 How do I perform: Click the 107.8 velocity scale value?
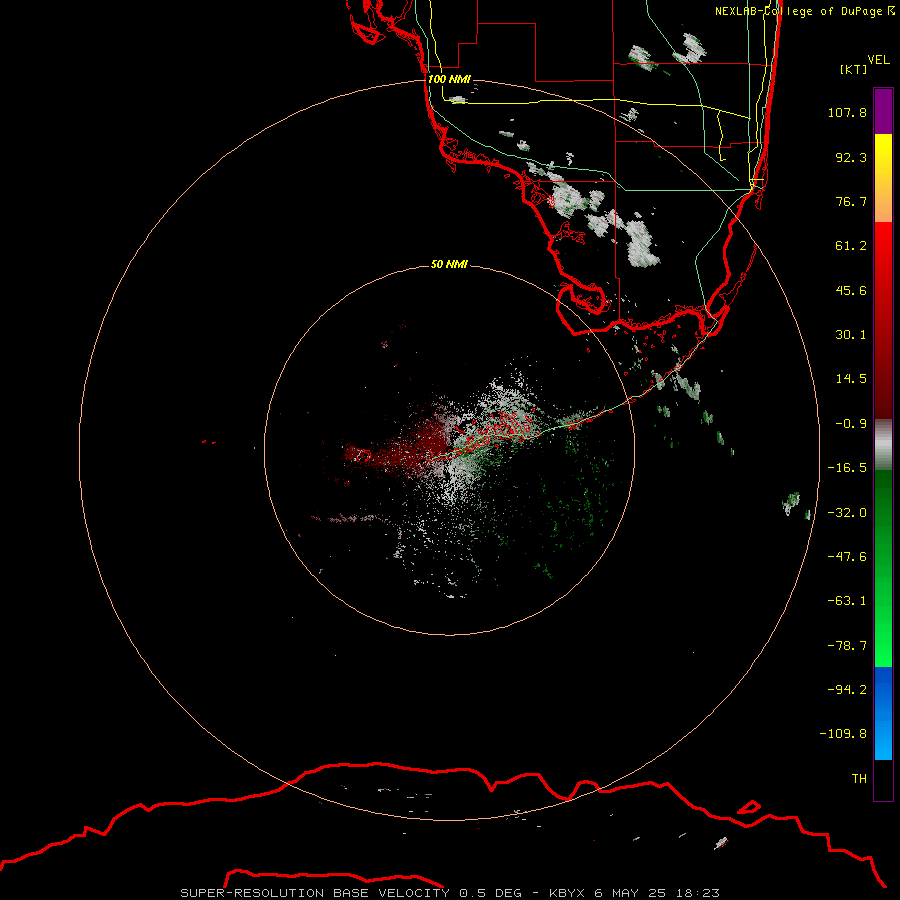pyautogui.click(x=847, y=112)
